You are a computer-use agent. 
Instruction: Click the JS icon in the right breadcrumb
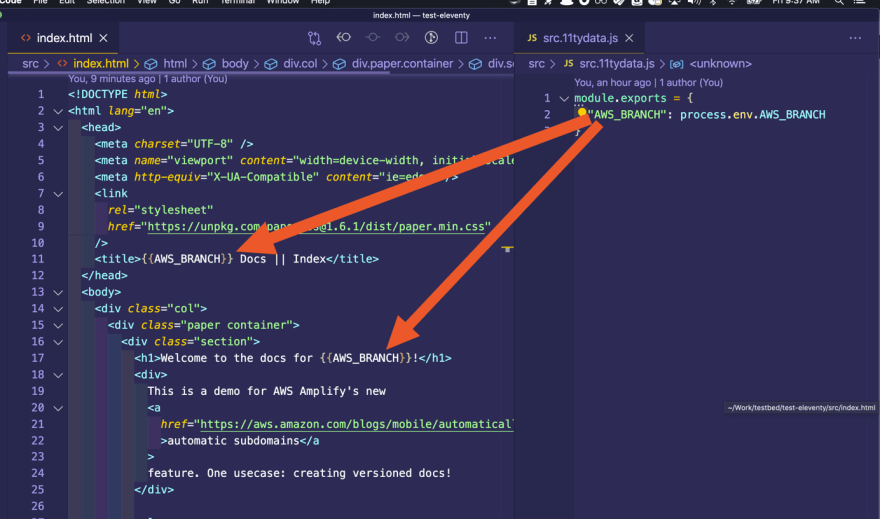(x=569, y=63)
